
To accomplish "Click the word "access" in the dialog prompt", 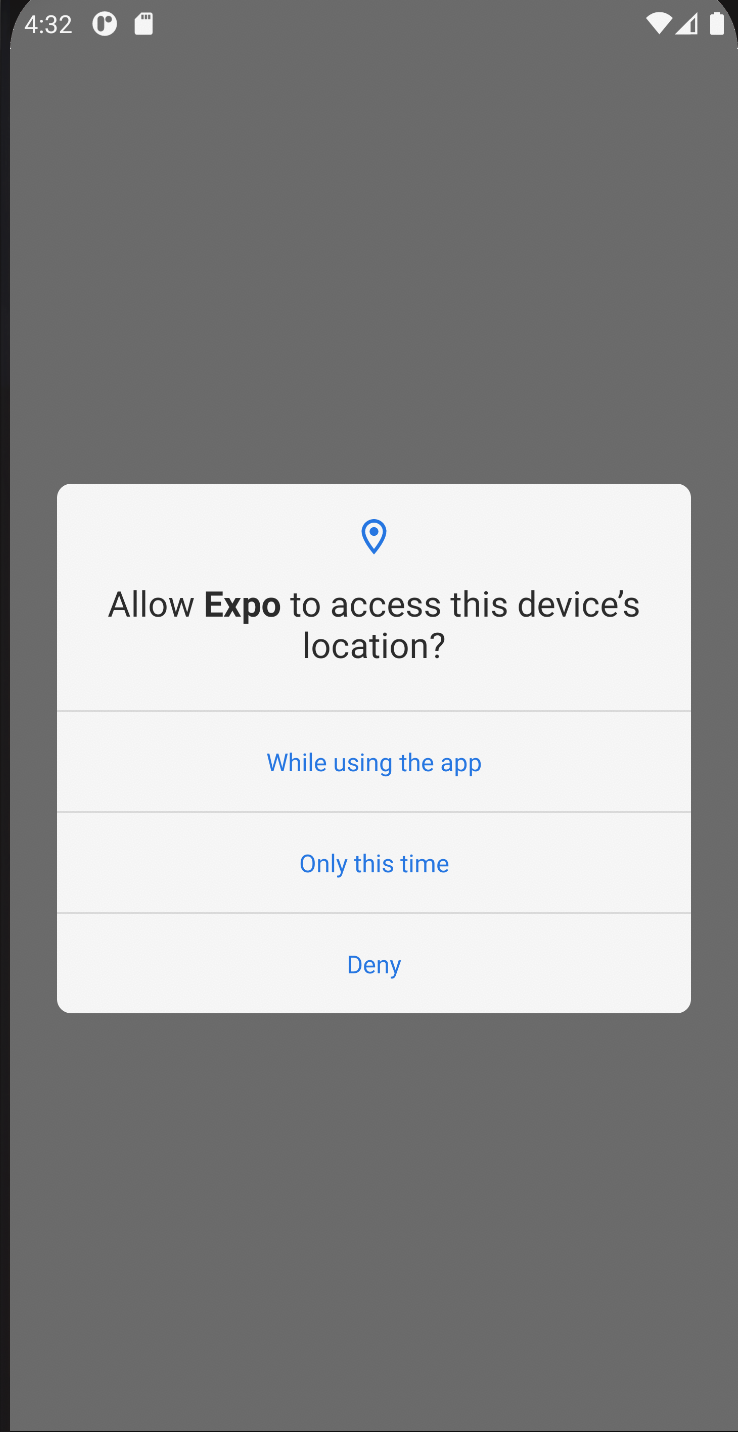I will pyautogui.click(x=386, y=605).
